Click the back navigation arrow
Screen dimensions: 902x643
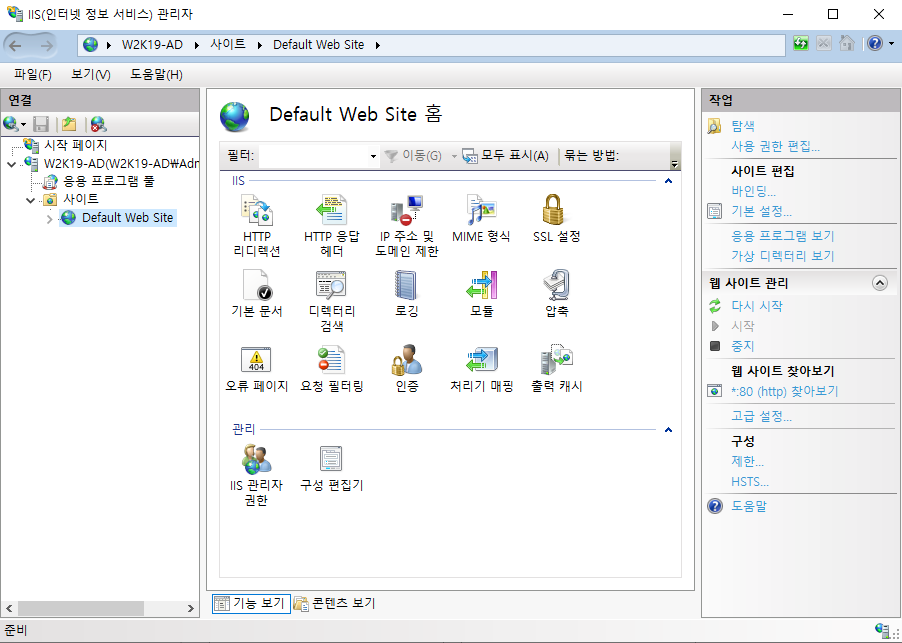[16, 45]
